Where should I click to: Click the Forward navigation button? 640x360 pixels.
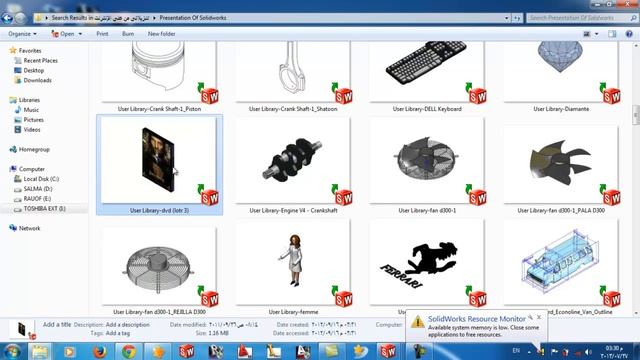20,18
